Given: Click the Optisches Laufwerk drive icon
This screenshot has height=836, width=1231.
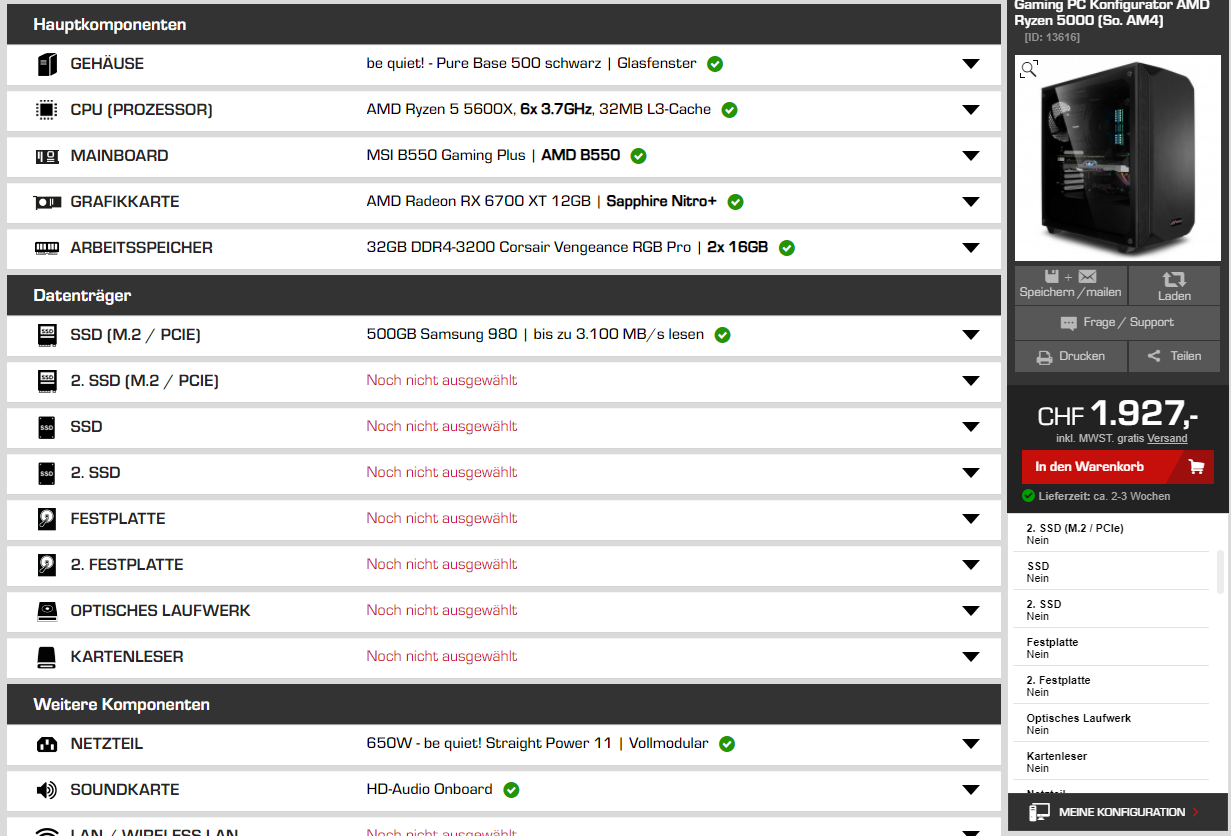Looking at the screenshot, I should [47, 611].
